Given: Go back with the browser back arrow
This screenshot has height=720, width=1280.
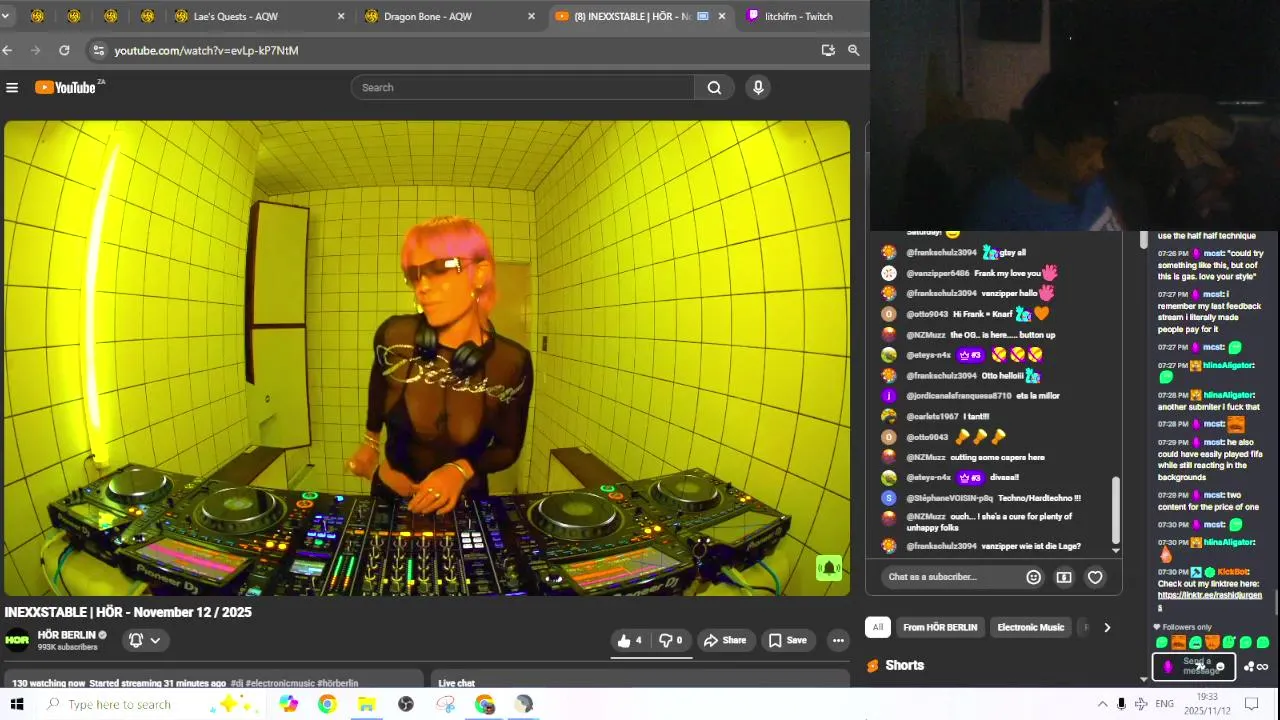Looking at the screenshot, I should click(x=8, y=50).
